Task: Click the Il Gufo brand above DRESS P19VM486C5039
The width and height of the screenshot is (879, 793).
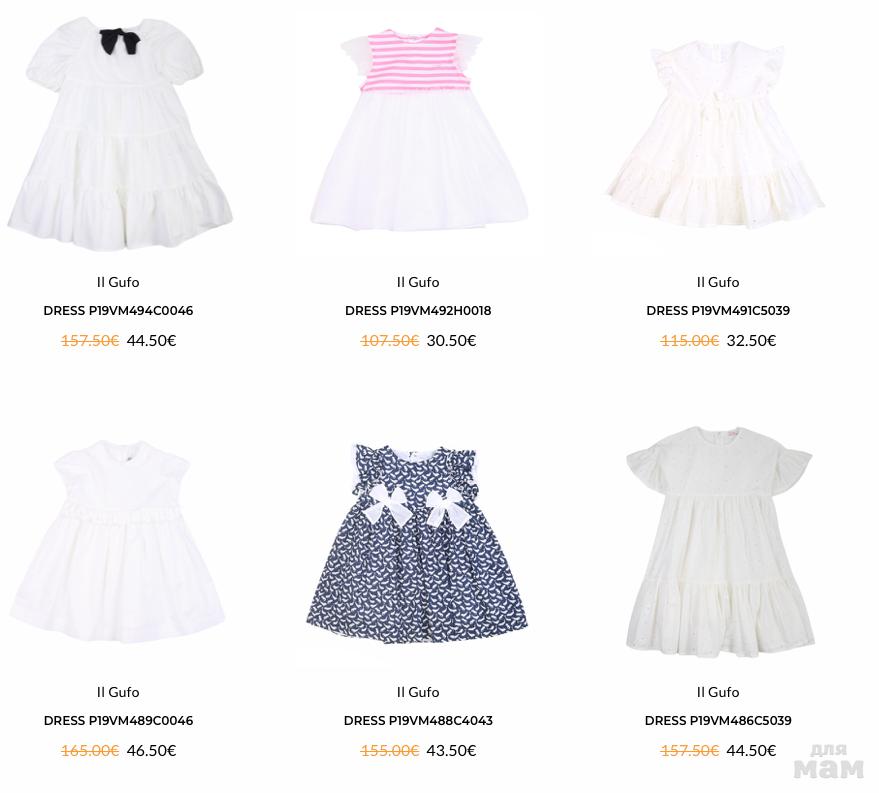Action: click(718, 693)
